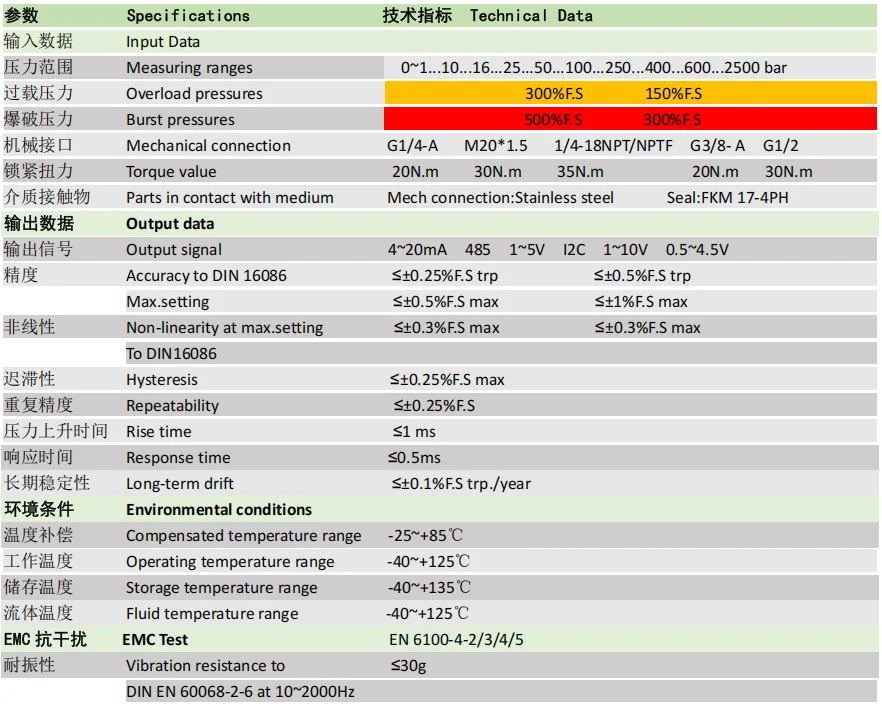Click the 'M20*1.5' connection value
The image size is (882, 704).
[x=496, y=146]
